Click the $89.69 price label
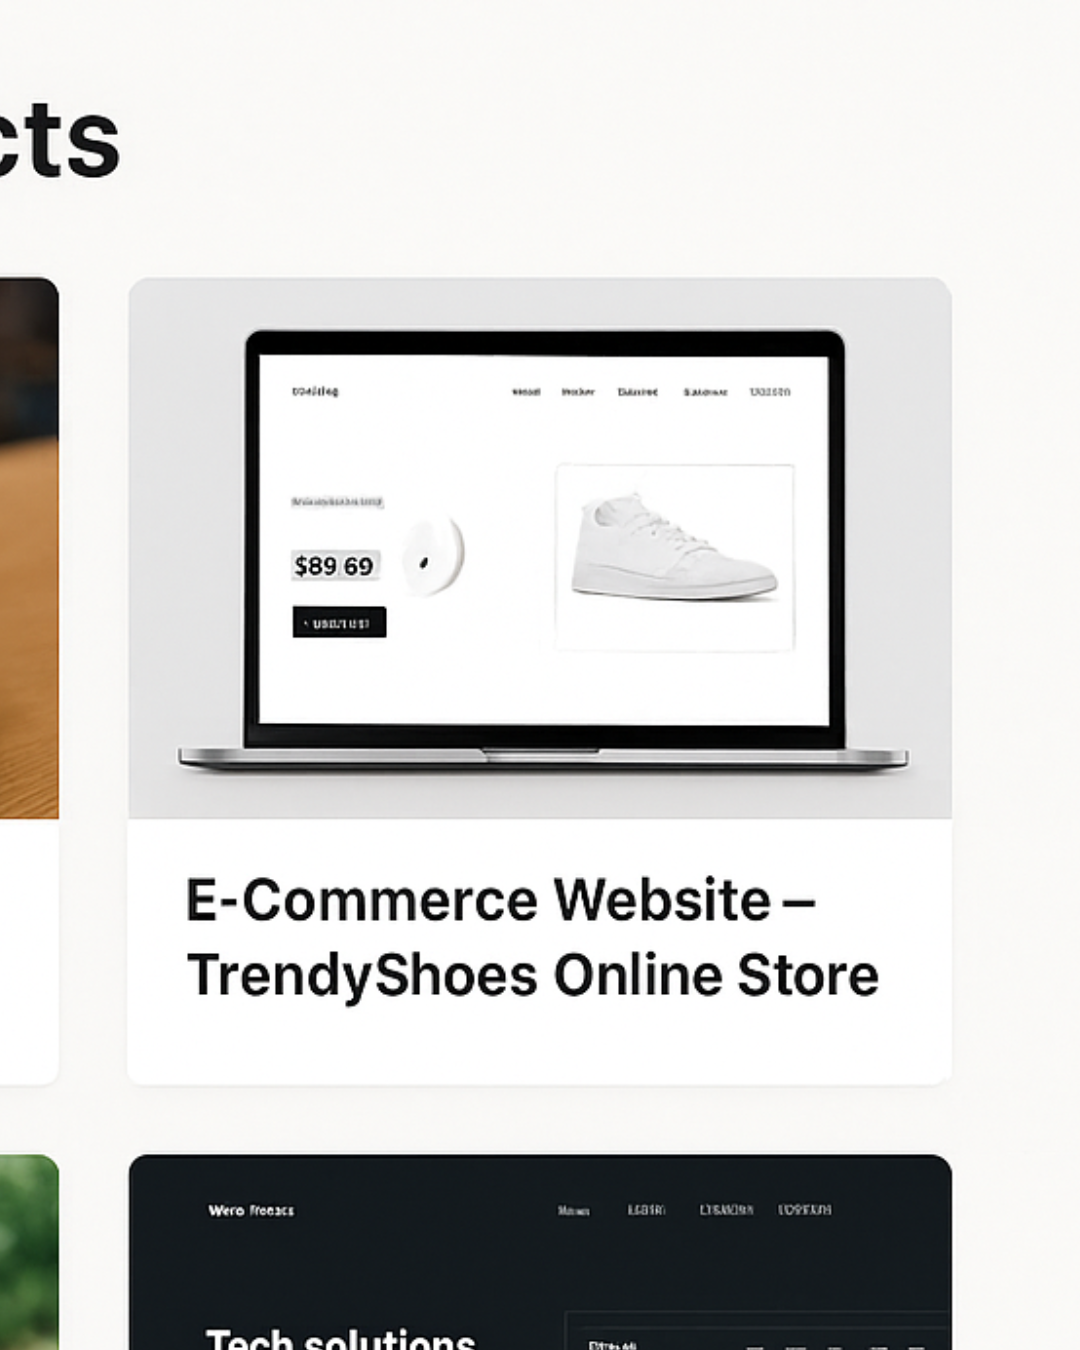This screenshot has height=1350, width=1080. pos(335,566)
